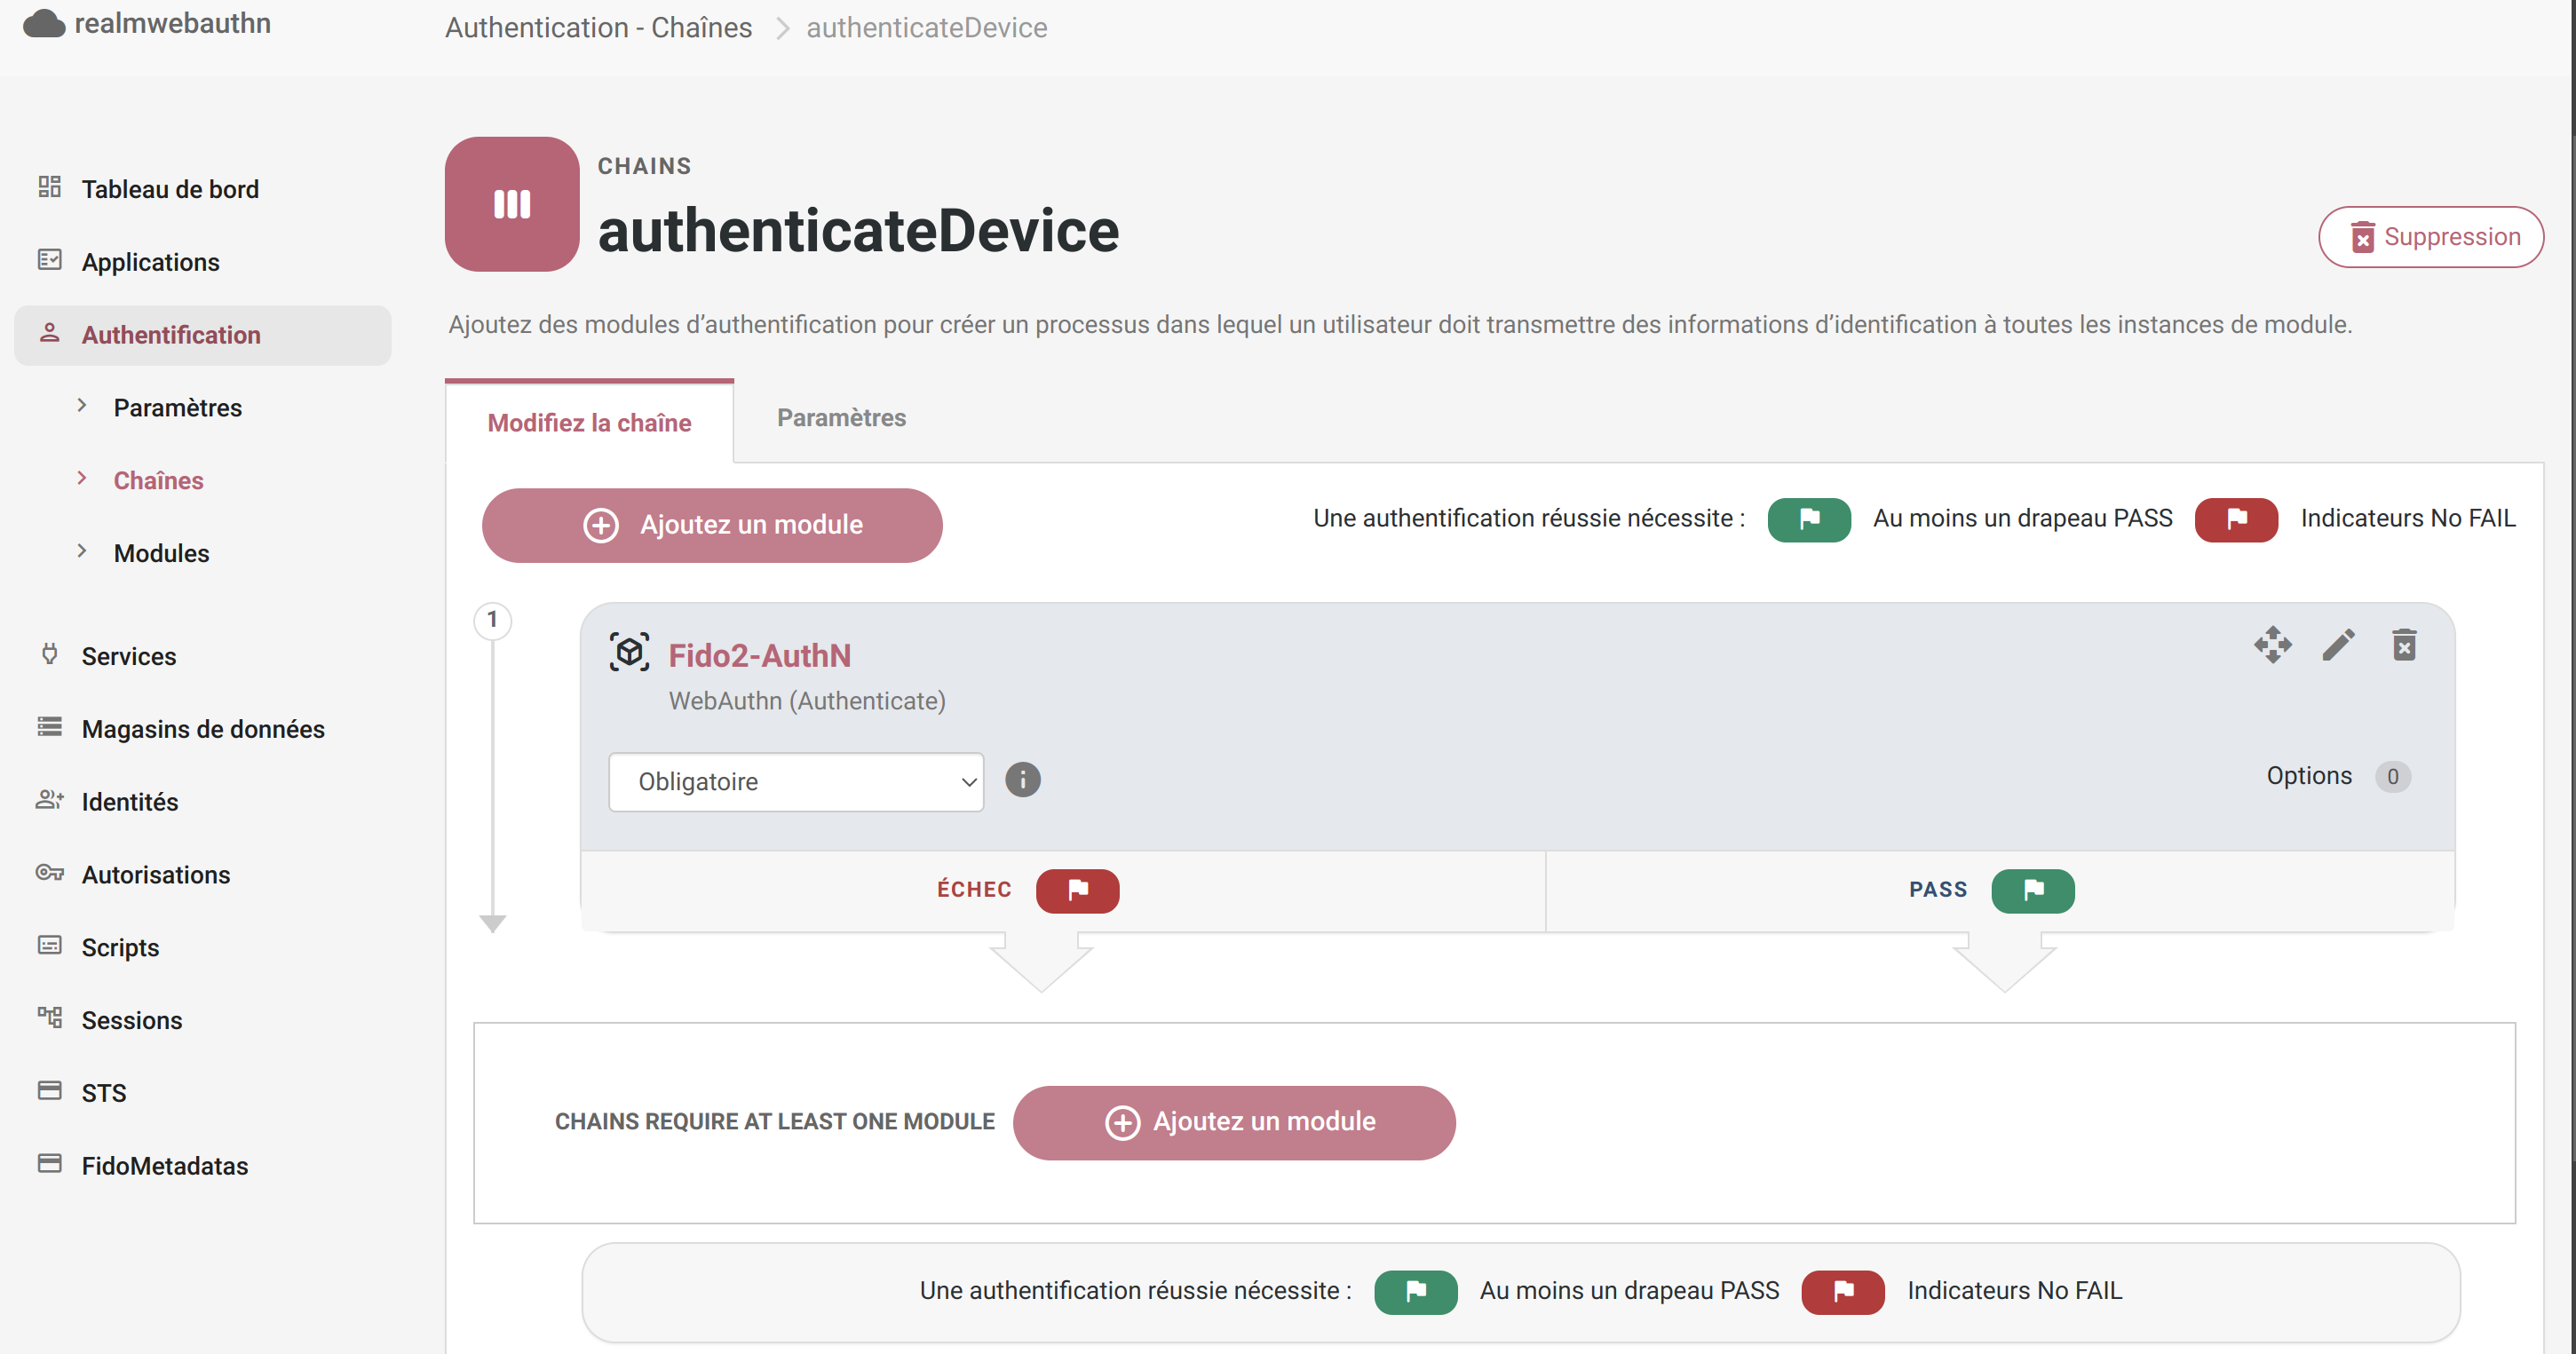Open the Obligatoire criteria dropdown

tap(797, 782)
